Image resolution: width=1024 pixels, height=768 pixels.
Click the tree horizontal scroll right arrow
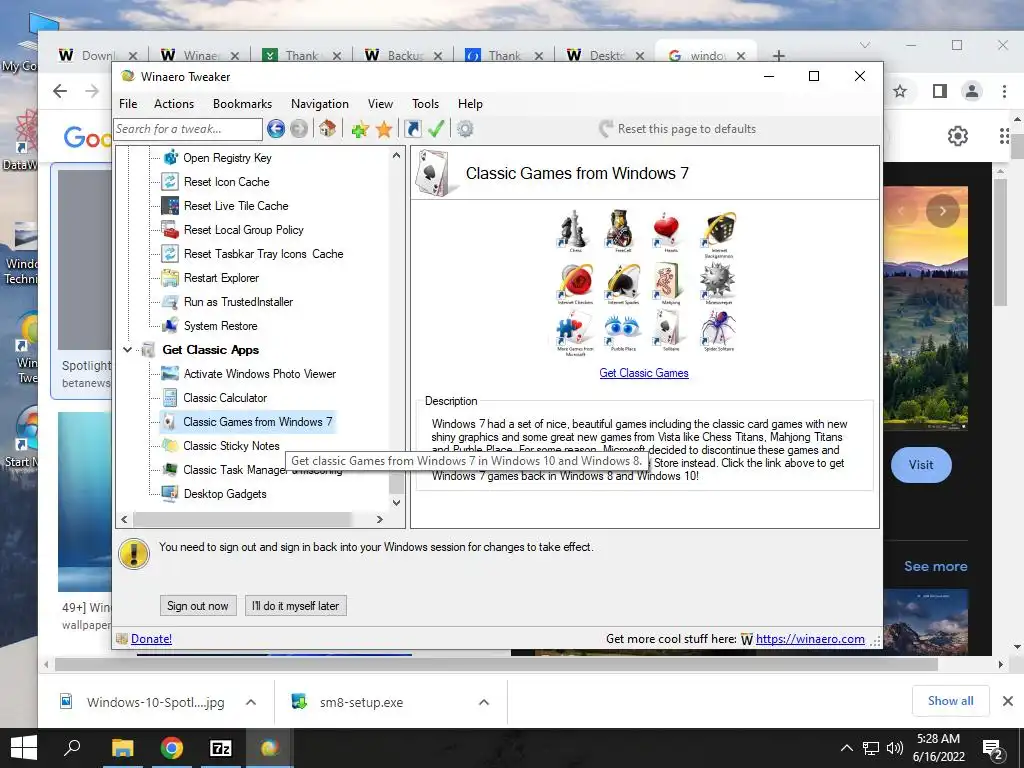[379, 519]
